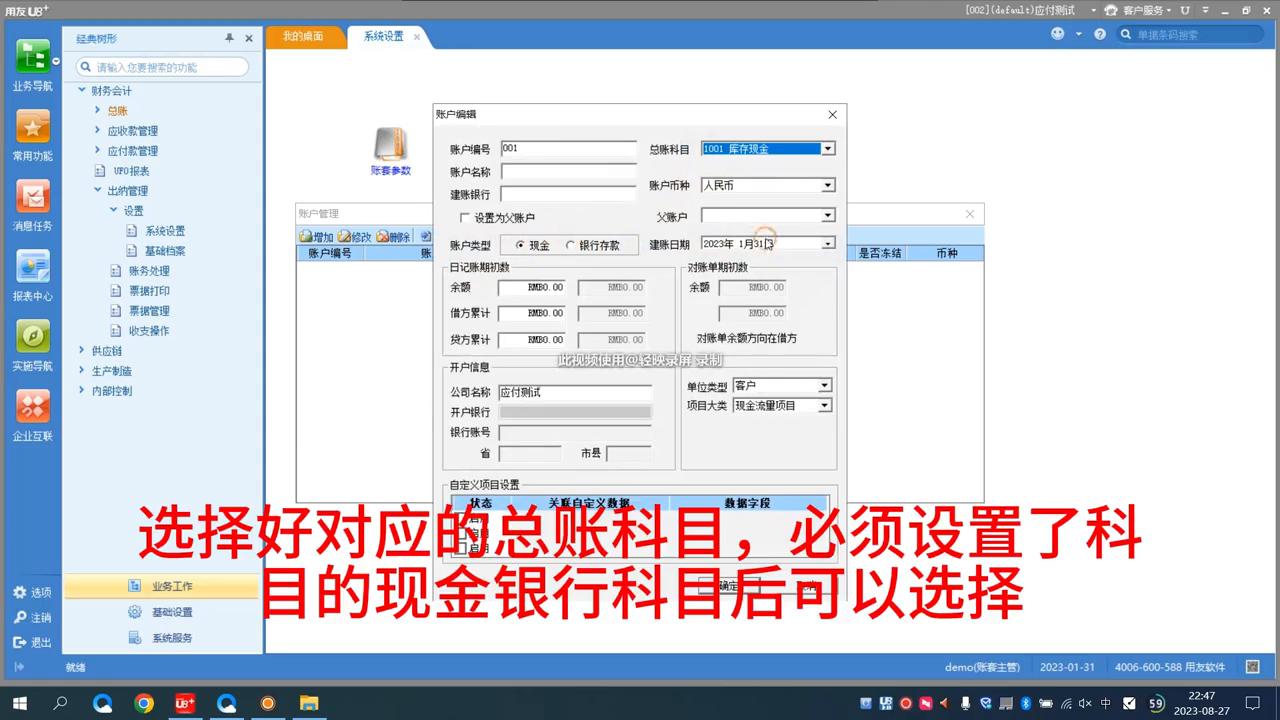Select the 银行存款 radio button

click(570, 245)
